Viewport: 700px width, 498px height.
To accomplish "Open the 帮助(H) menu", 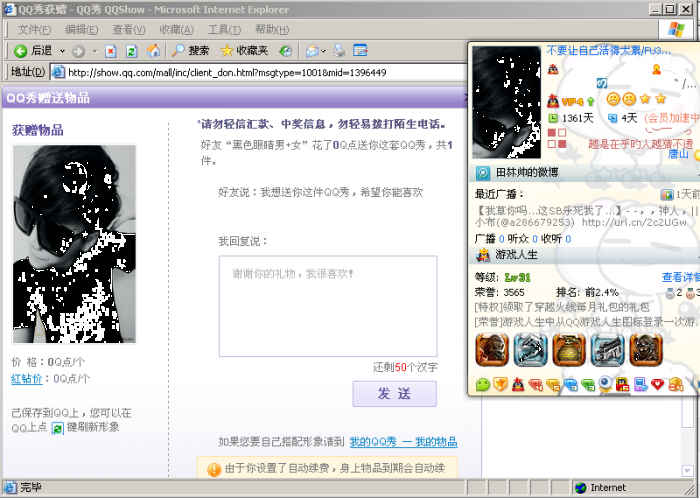I will click(272, 30).
